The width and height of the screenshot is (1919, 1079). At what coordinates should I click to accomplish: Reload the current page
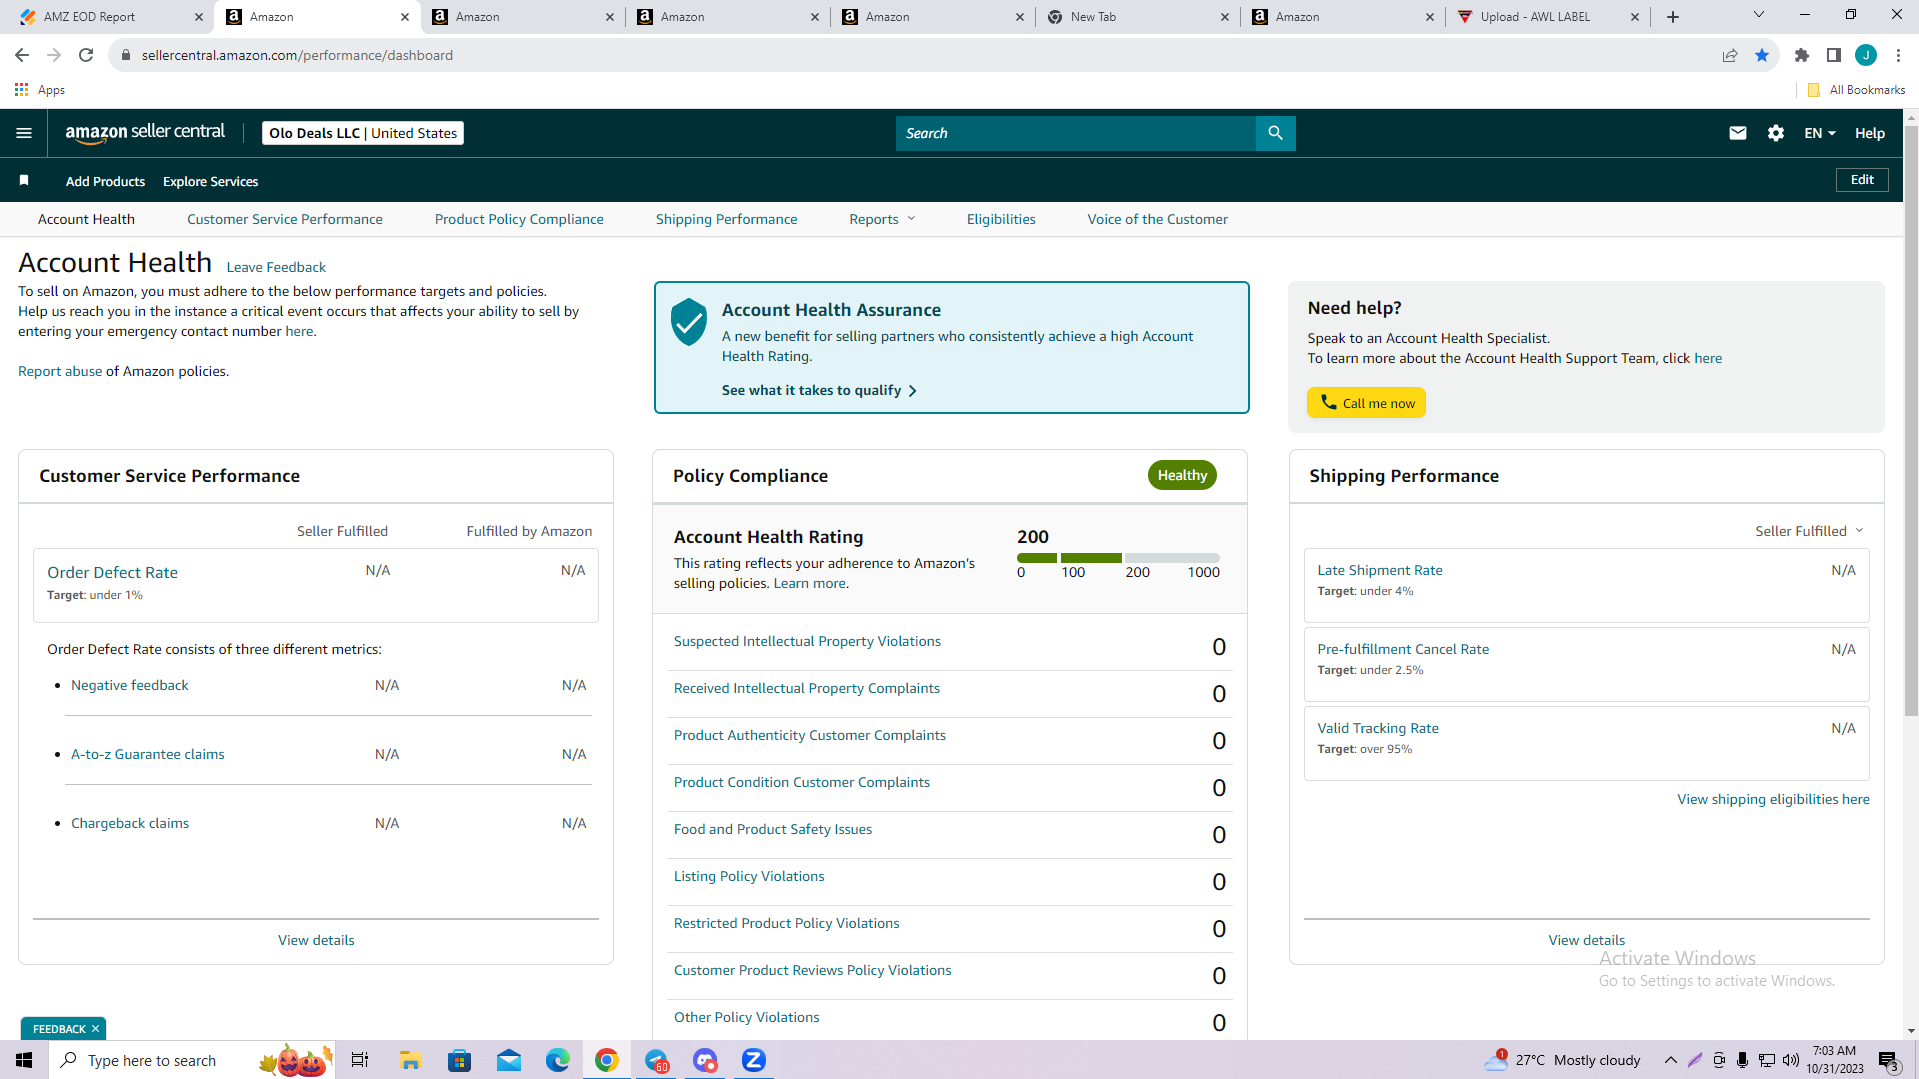point(86,55)
